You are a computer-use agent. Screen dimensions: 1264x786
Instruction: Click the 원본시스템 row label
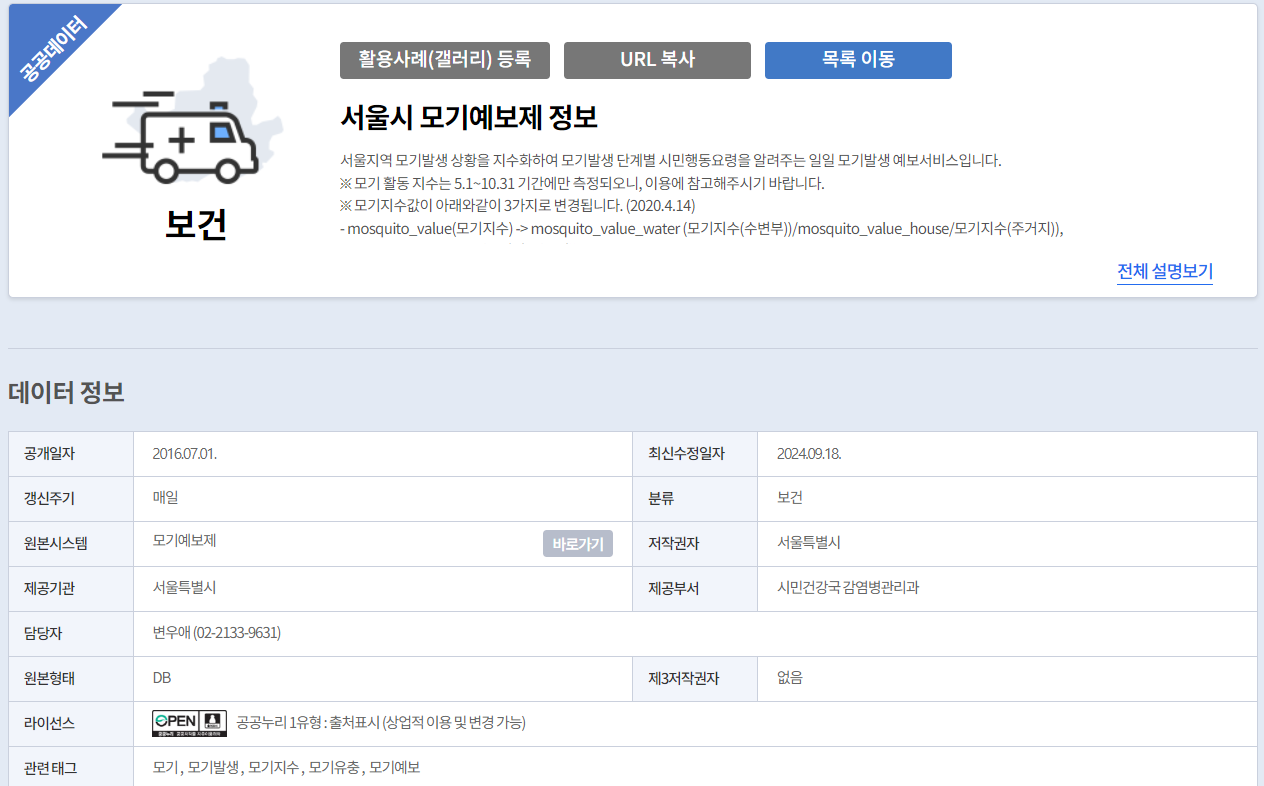click(56, 544)
